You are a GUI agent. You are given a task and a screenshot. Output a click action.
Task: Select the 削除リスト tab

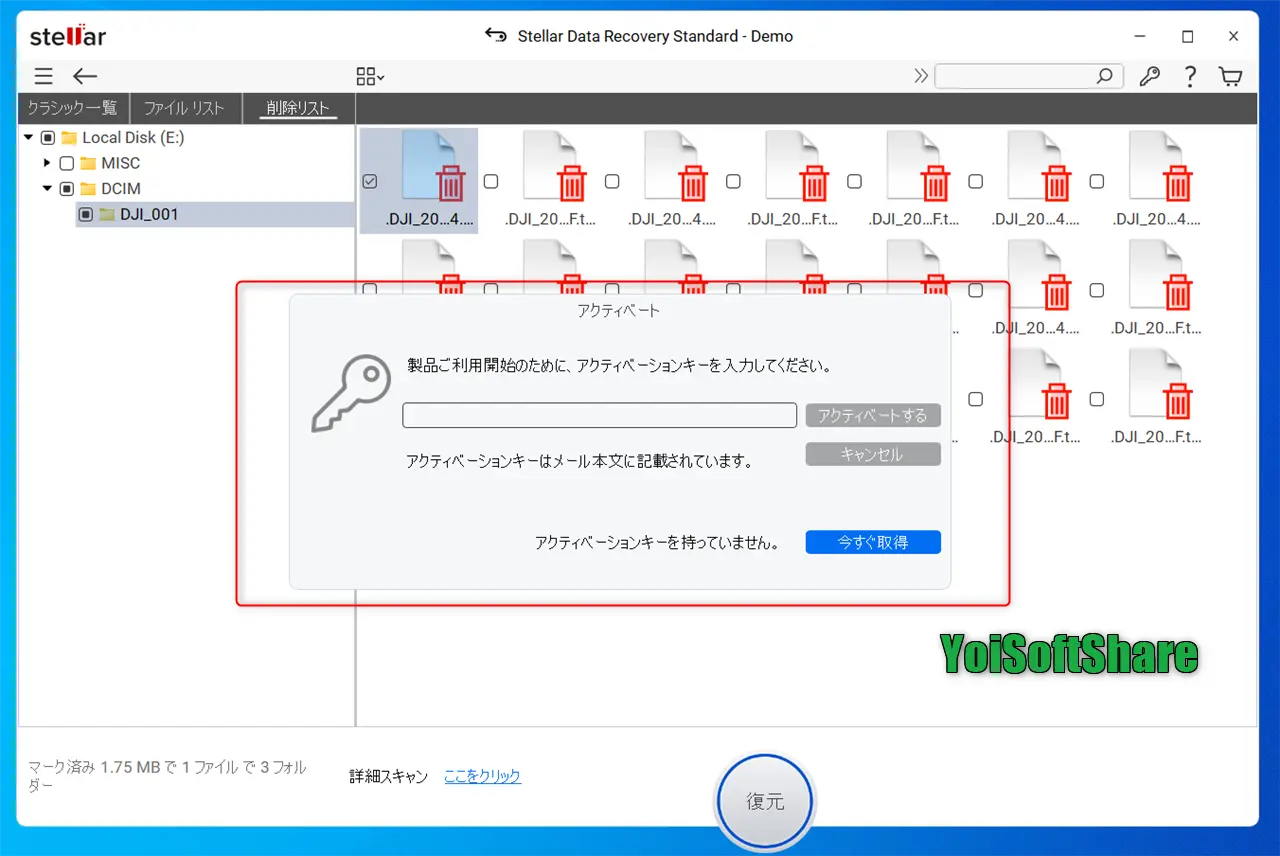tap(298, 108)
